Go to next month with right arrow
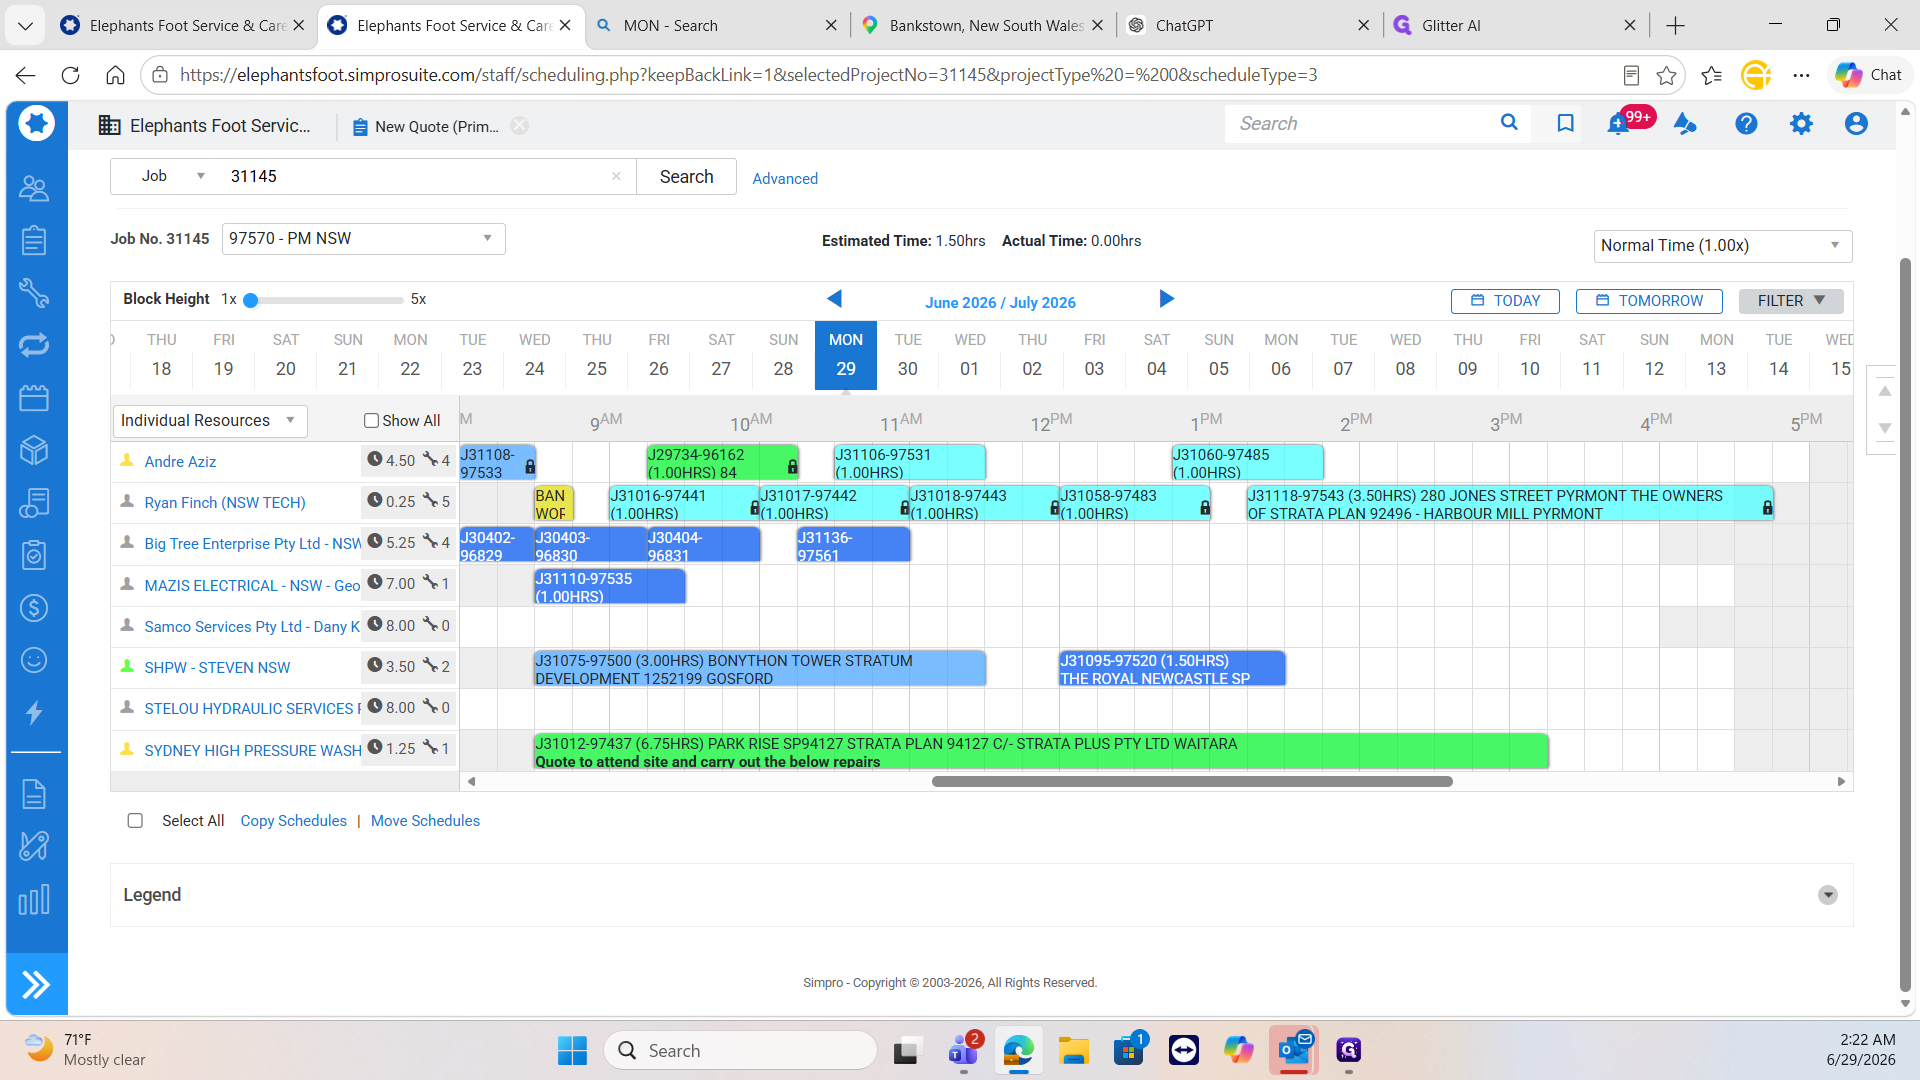1920x1080 pixels. tap(1166, 298)
